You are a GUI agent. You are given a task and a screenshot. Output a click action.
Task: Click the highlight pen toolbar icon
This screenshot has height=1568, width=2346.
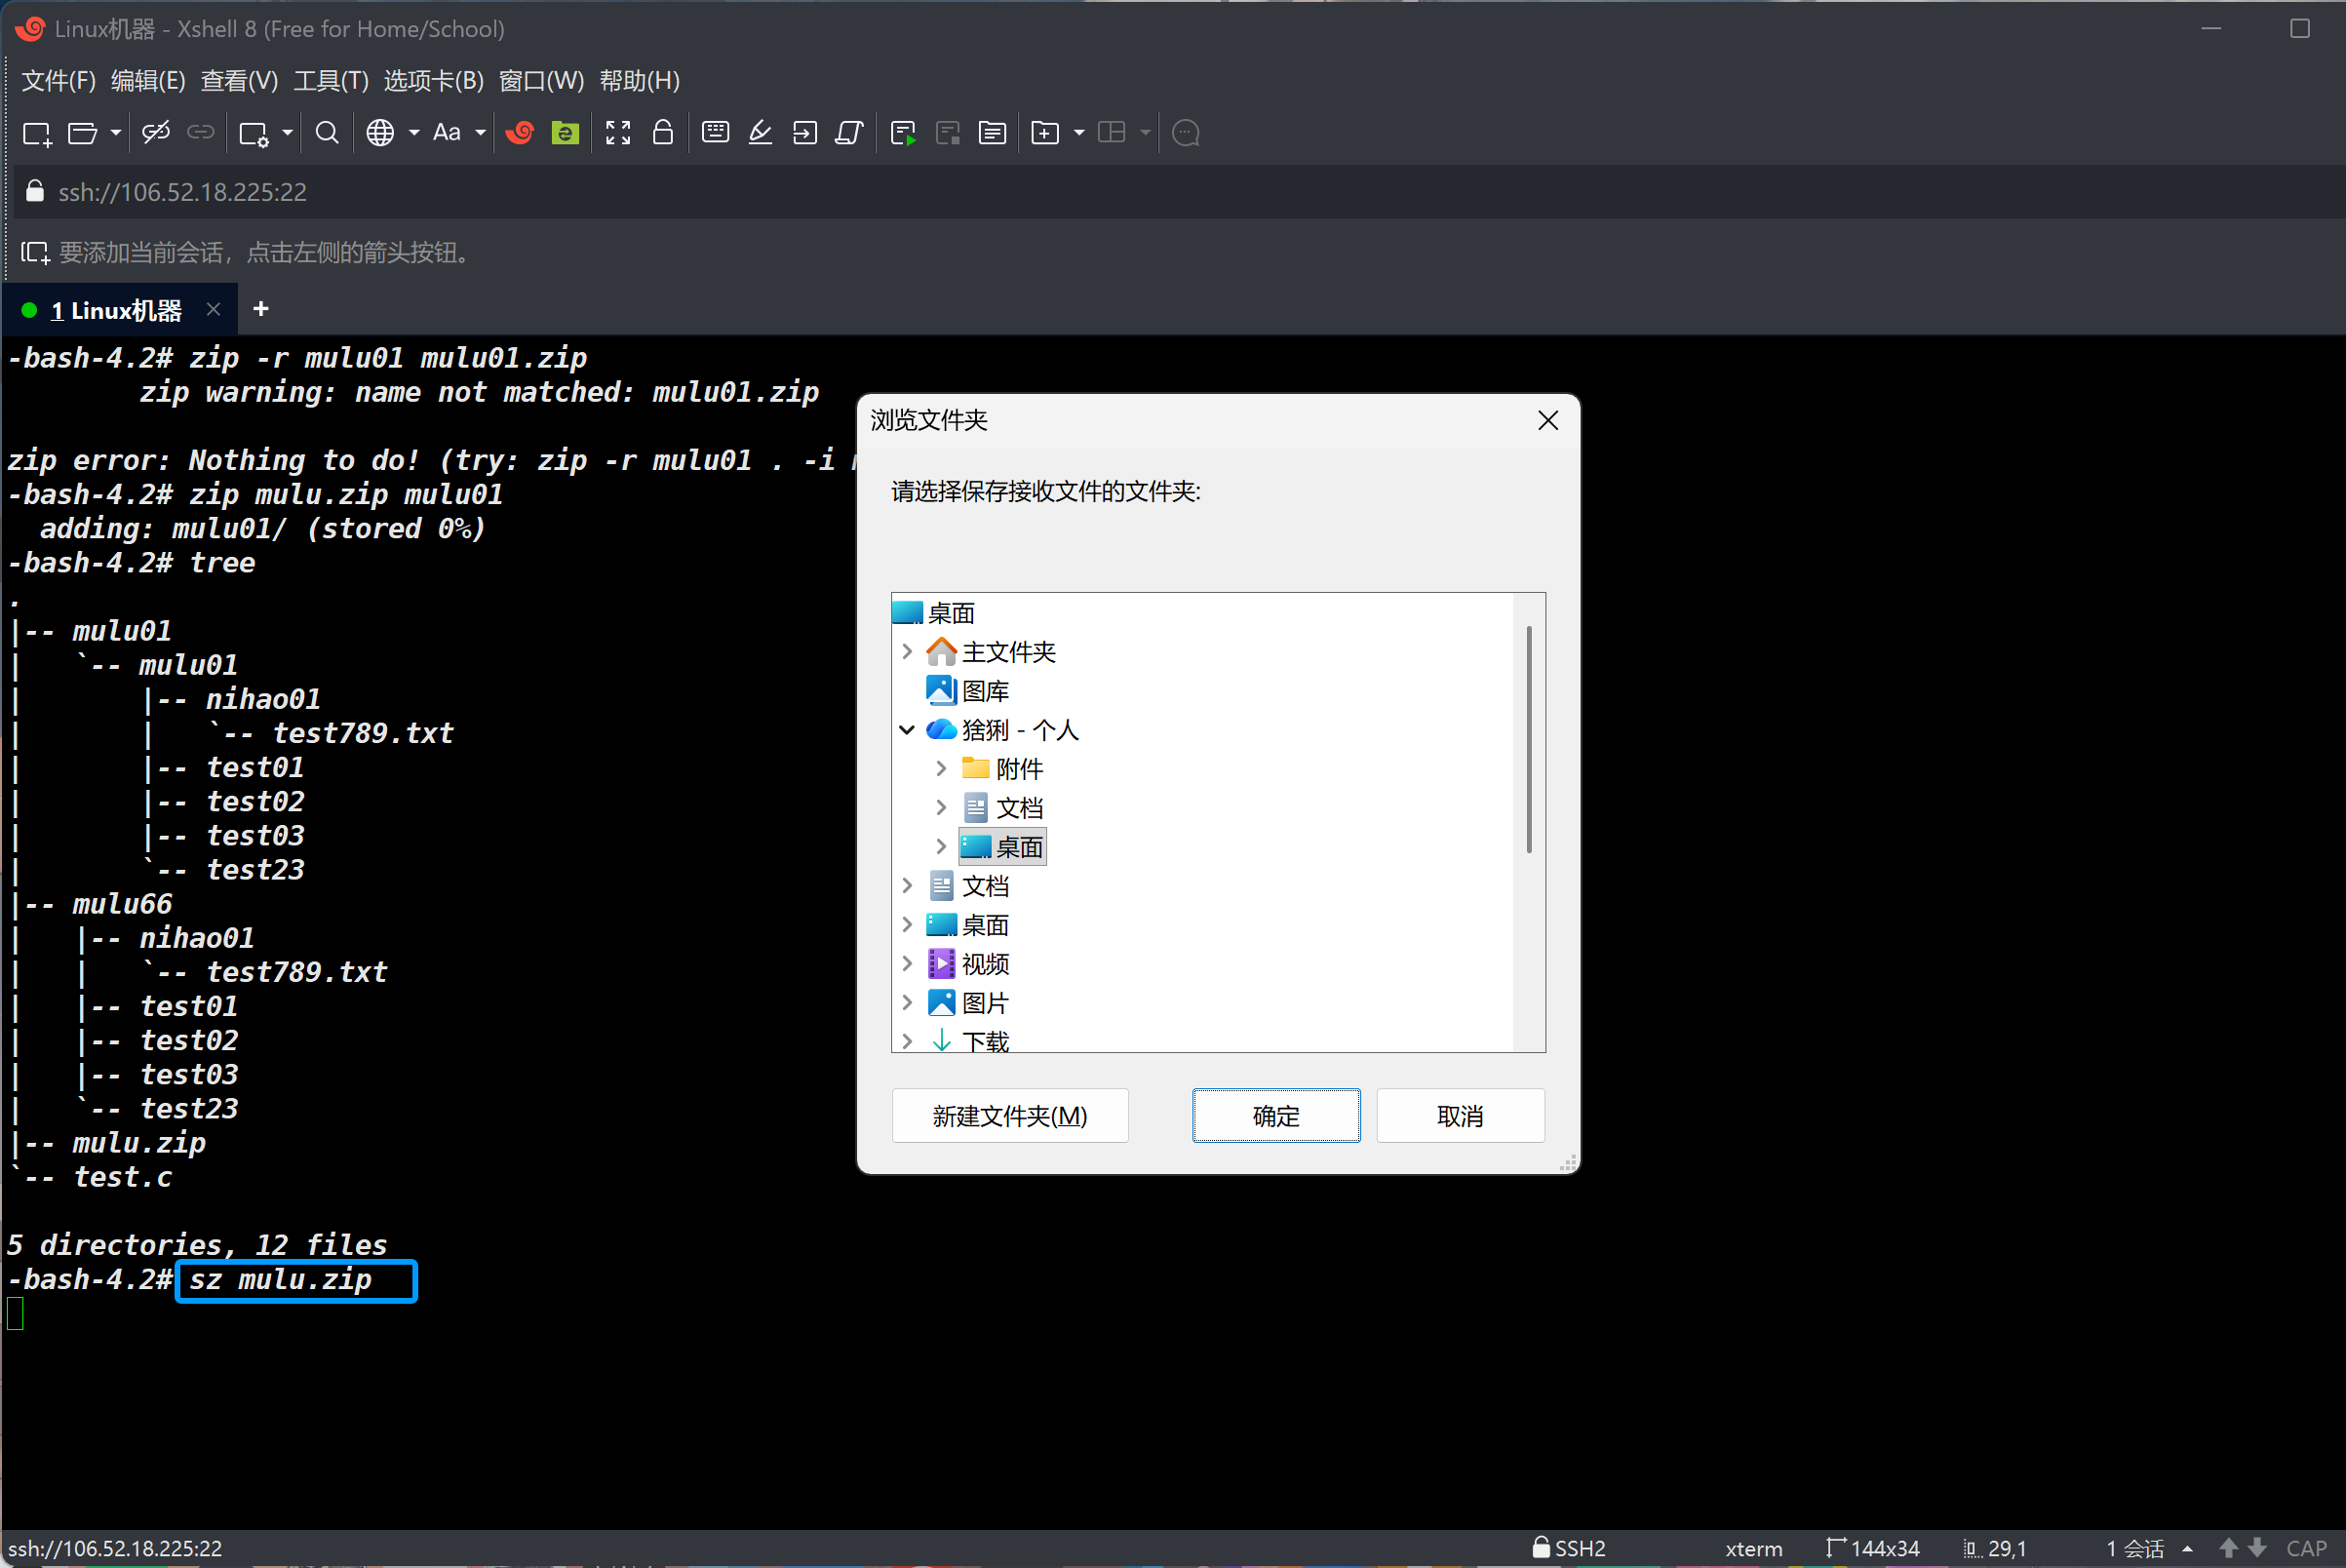(760, 133)
